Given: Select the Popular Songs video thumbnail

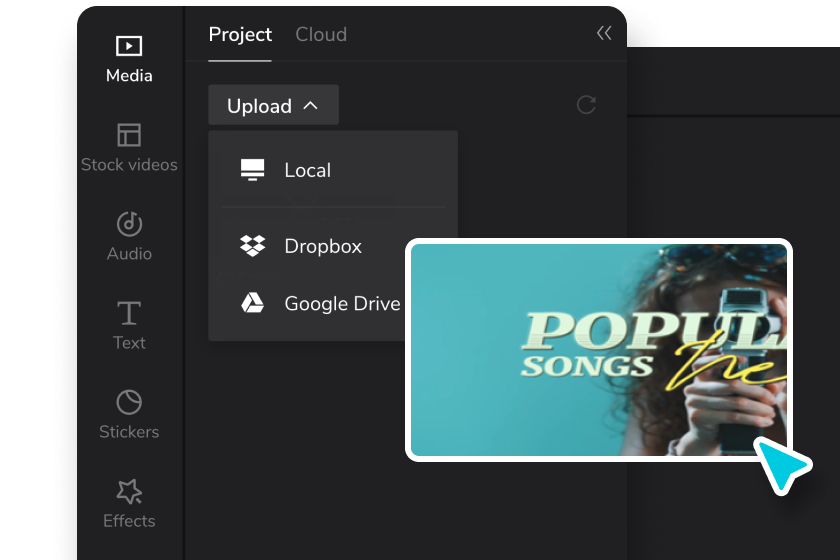Looking at the screenshot, I should pyautogui.click(x=598, y=350).
